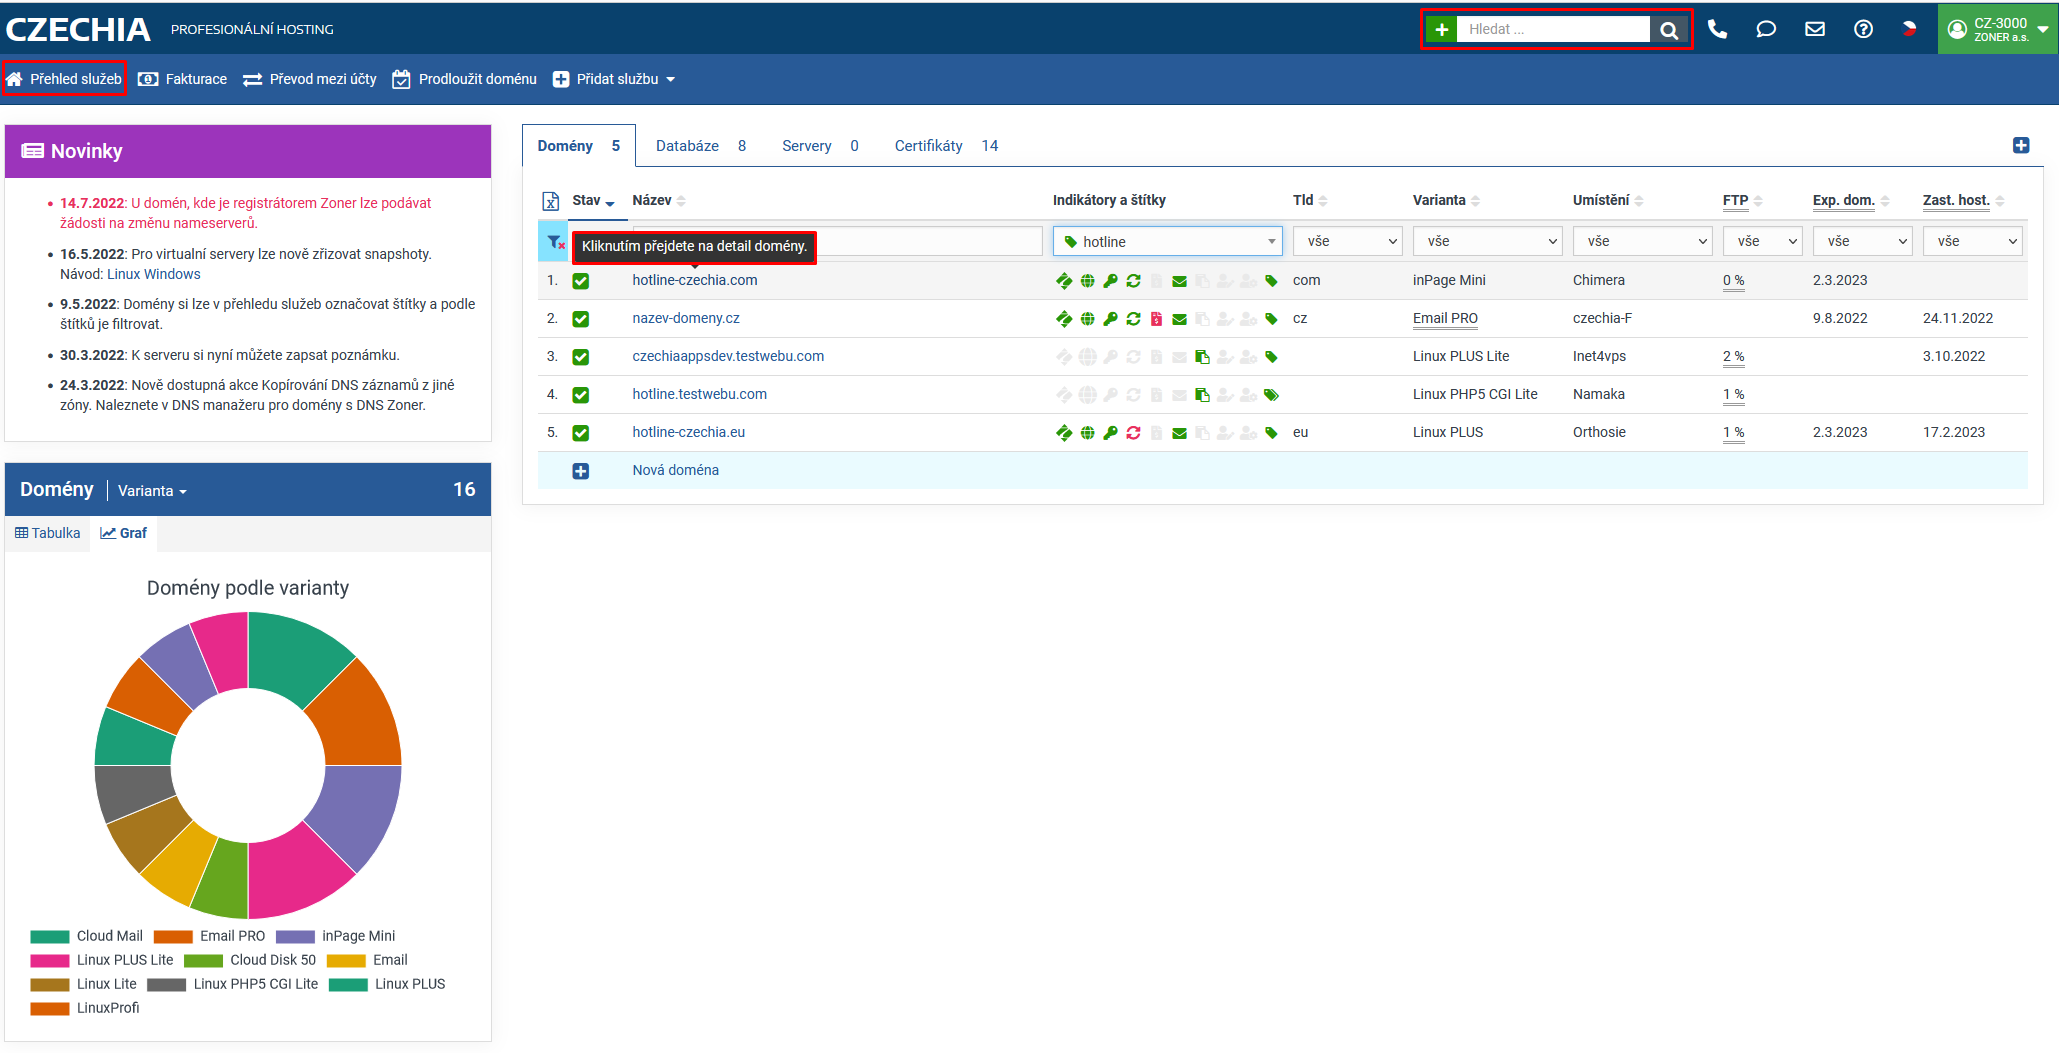Screen dimensions: 2059x1053
Task: Toggle the status checkbox for hotline.testwebu.com
Action: 580,395
